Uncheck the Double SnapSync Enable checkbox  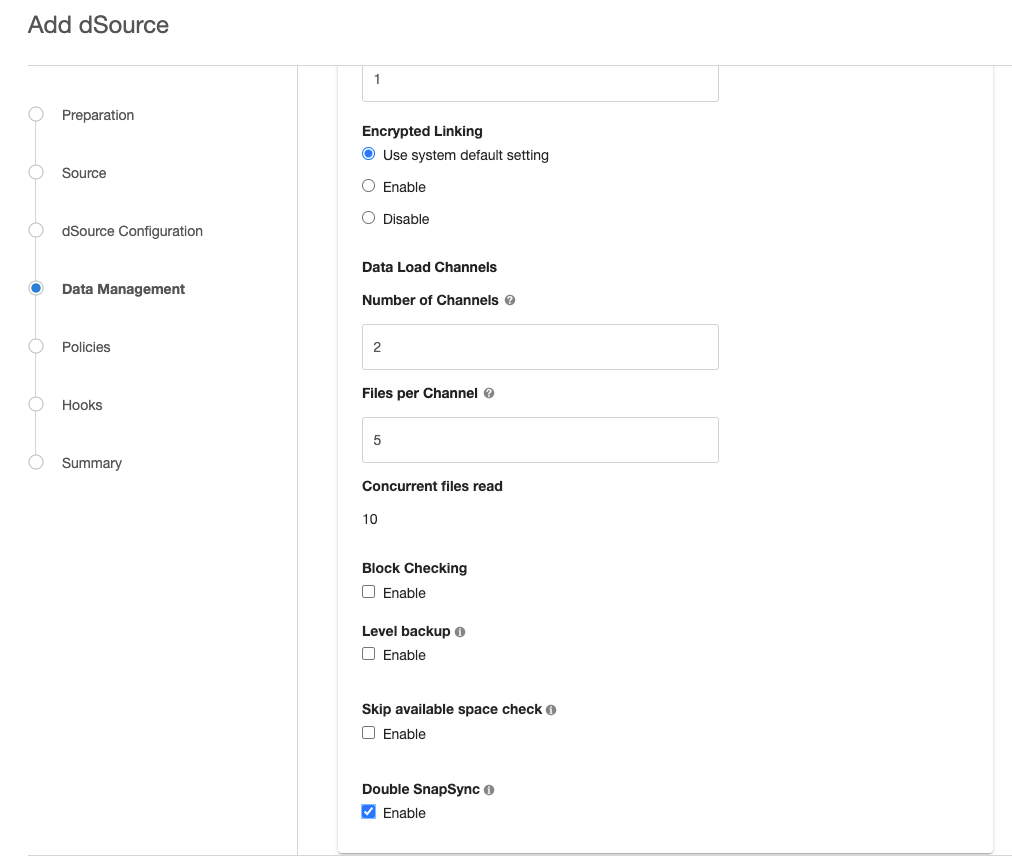tap(368, 811)
